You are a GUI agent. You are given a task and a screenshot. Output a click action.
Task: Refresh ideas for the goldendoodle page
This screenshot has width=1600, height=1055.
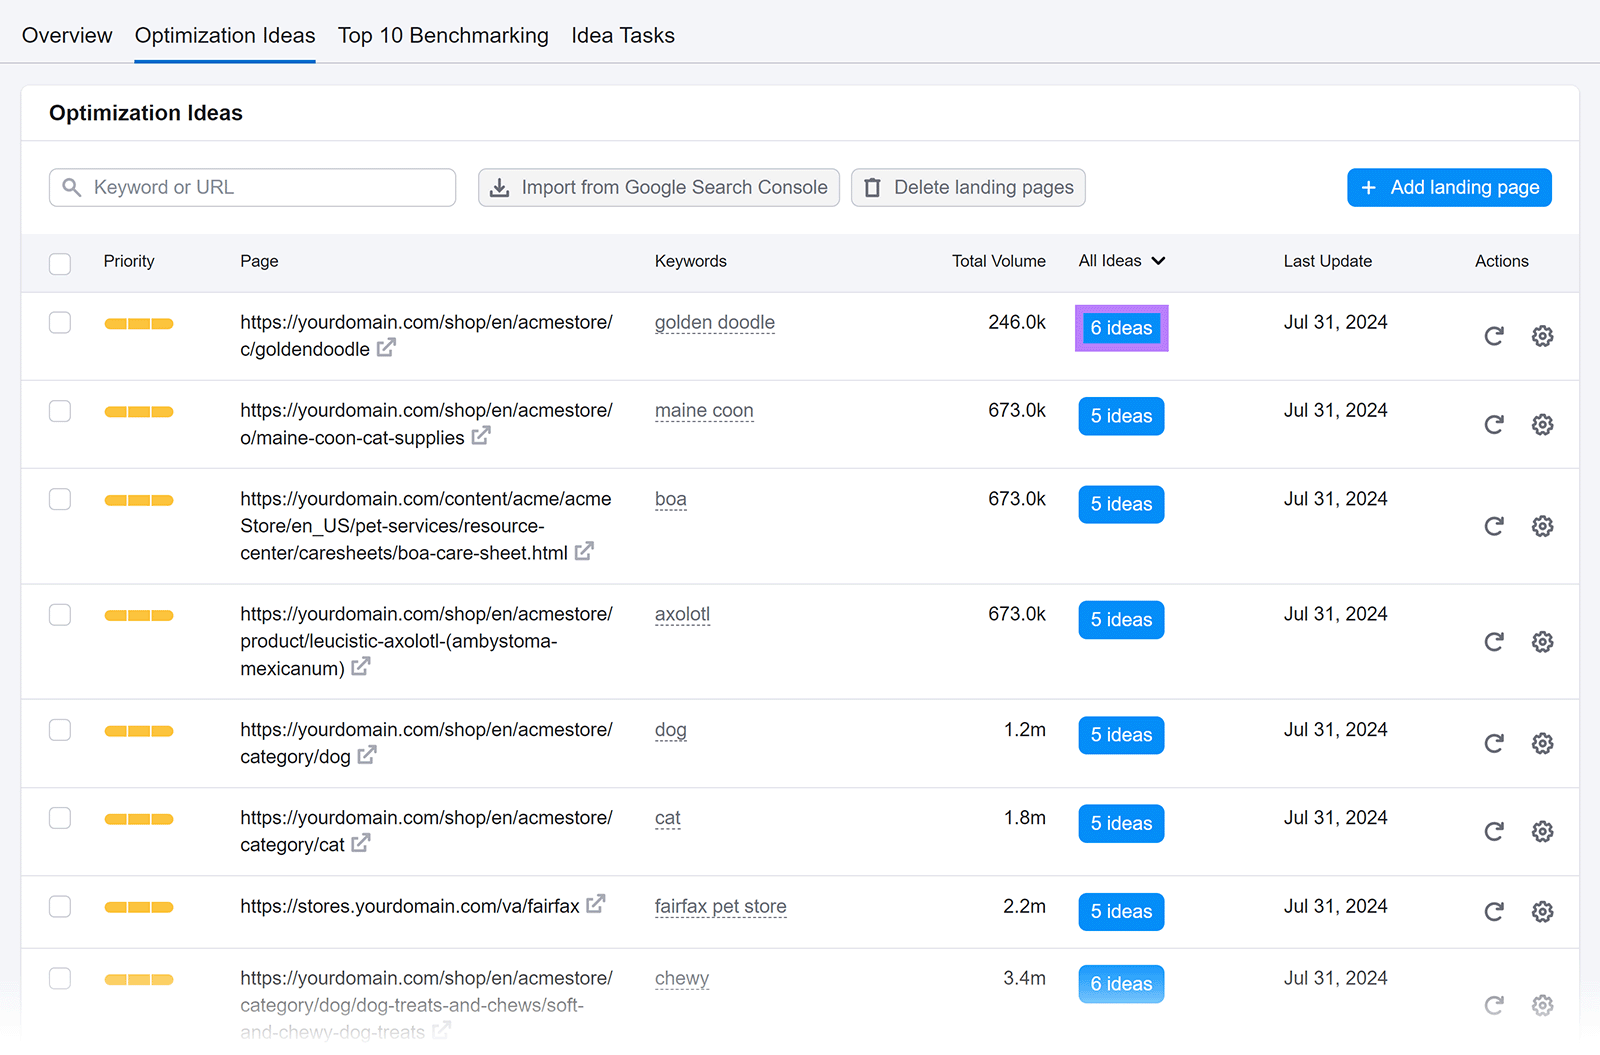click(x=1493, y=336)
